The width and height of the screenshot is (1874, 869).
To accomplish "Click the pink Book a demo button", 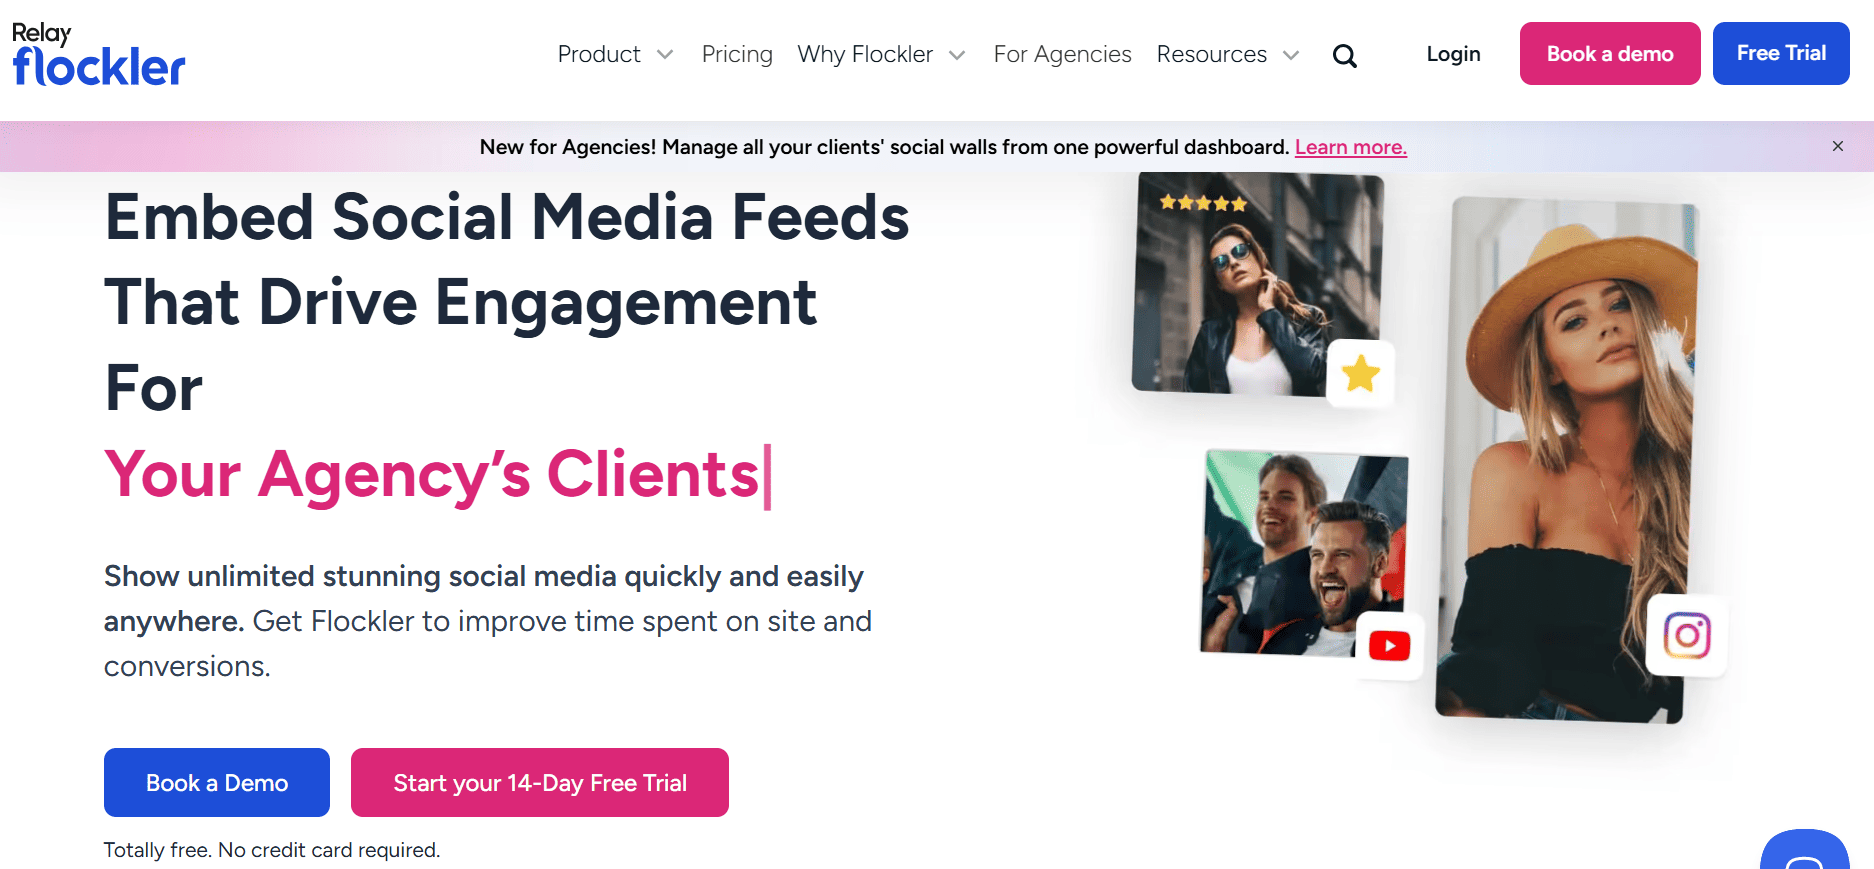I will pyautogui.click(x=1610, y=54).
